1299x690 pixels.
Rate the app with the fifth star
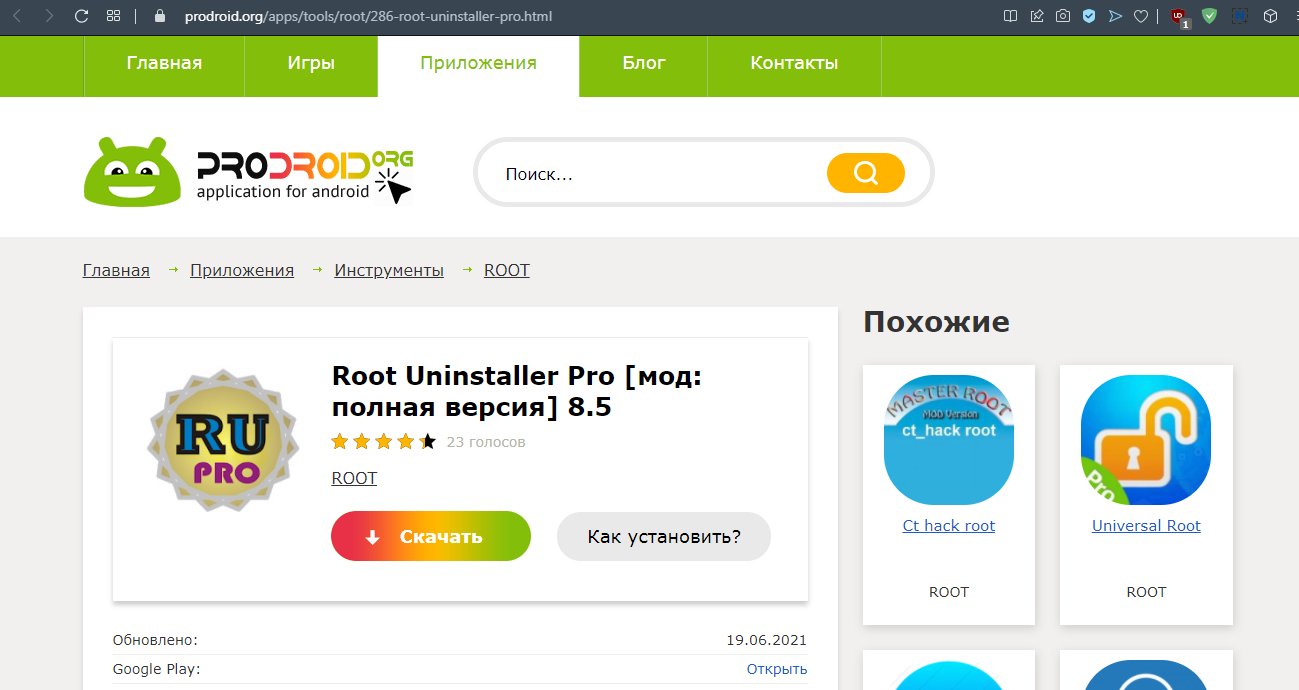428,441
